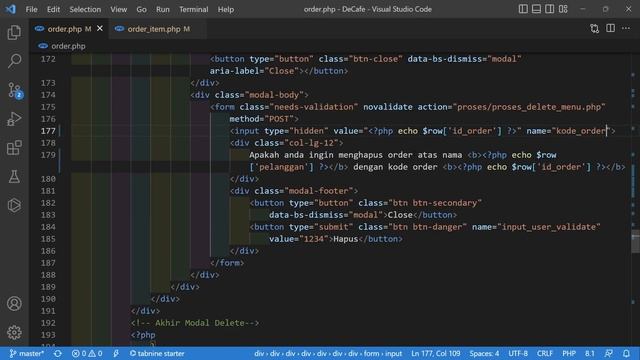The width and height of the screenshot is (640, 360).
Task: Open notifications bell icon
Action: click(626, 353)
